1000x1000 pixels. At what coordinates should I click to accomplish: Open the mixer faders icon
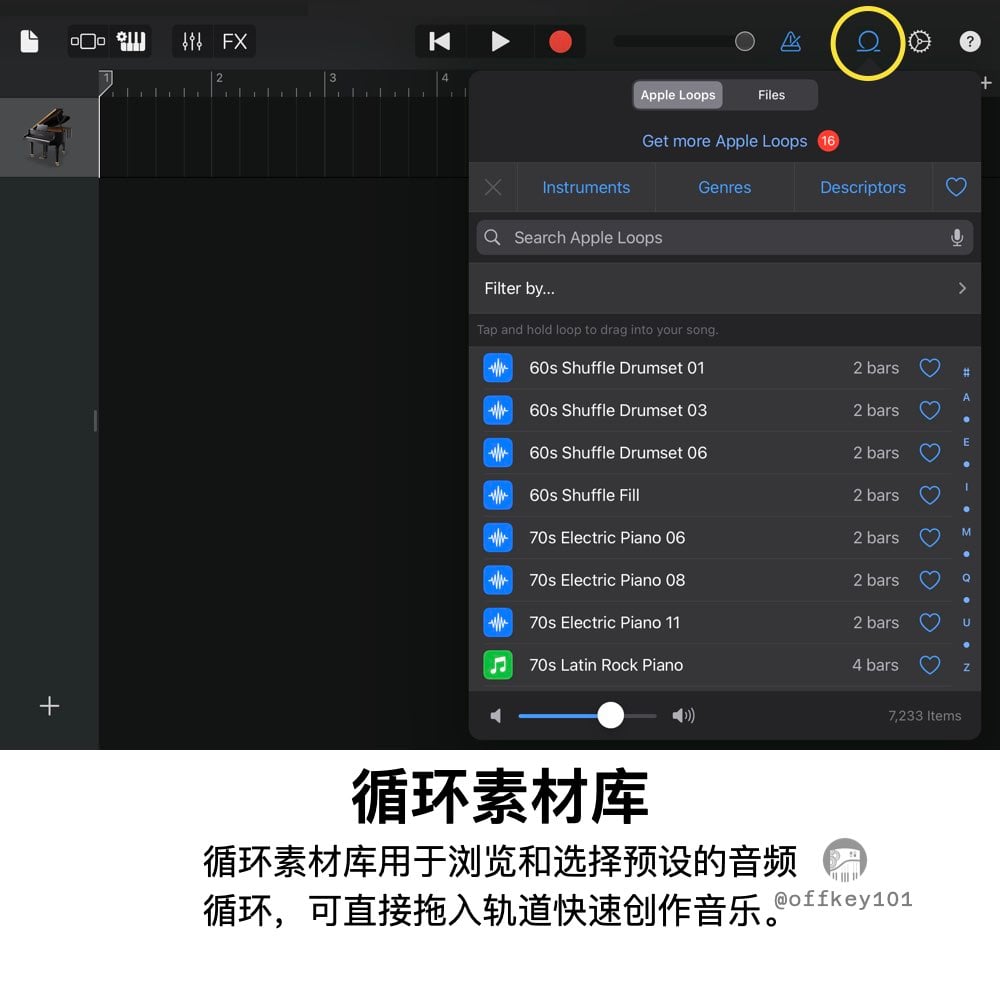191,41
